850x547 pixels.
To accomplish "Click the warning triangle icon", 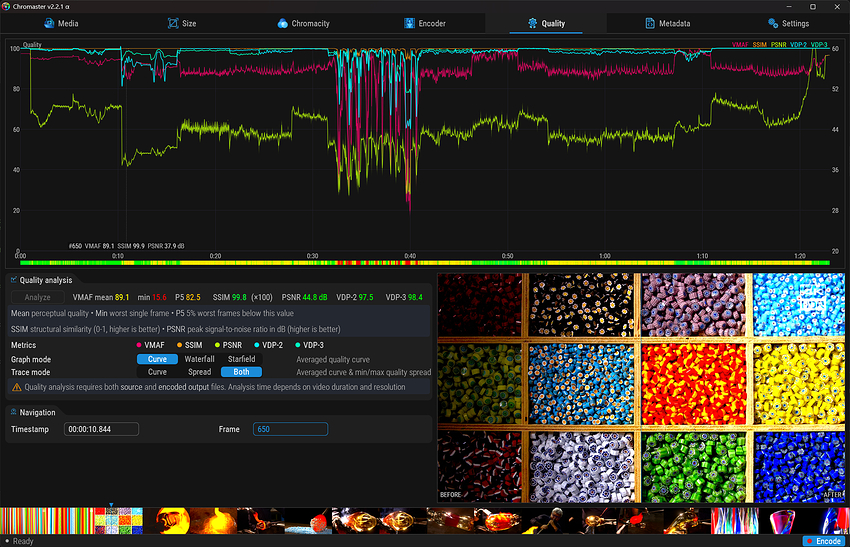I will (x=17, y=387).
